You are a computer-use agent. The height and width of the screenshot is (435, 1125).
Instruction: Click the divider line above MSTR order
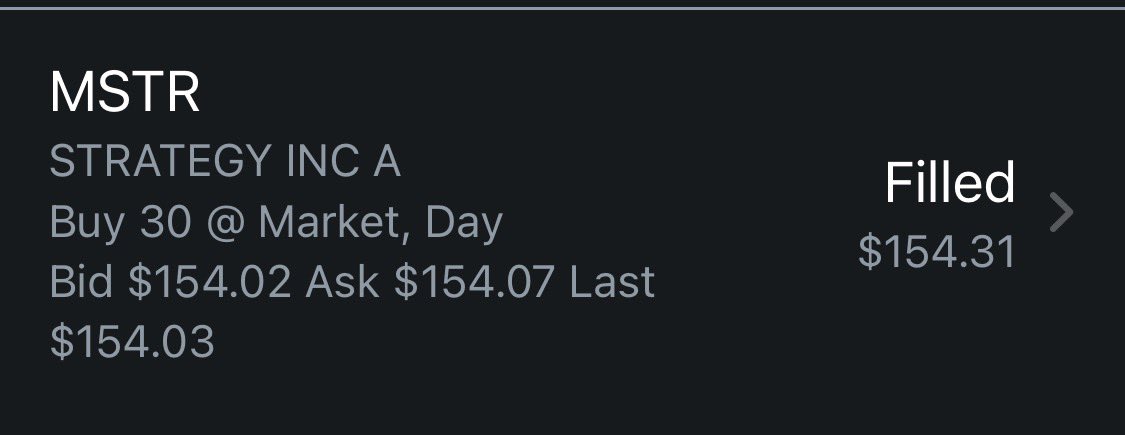point(562,8)
